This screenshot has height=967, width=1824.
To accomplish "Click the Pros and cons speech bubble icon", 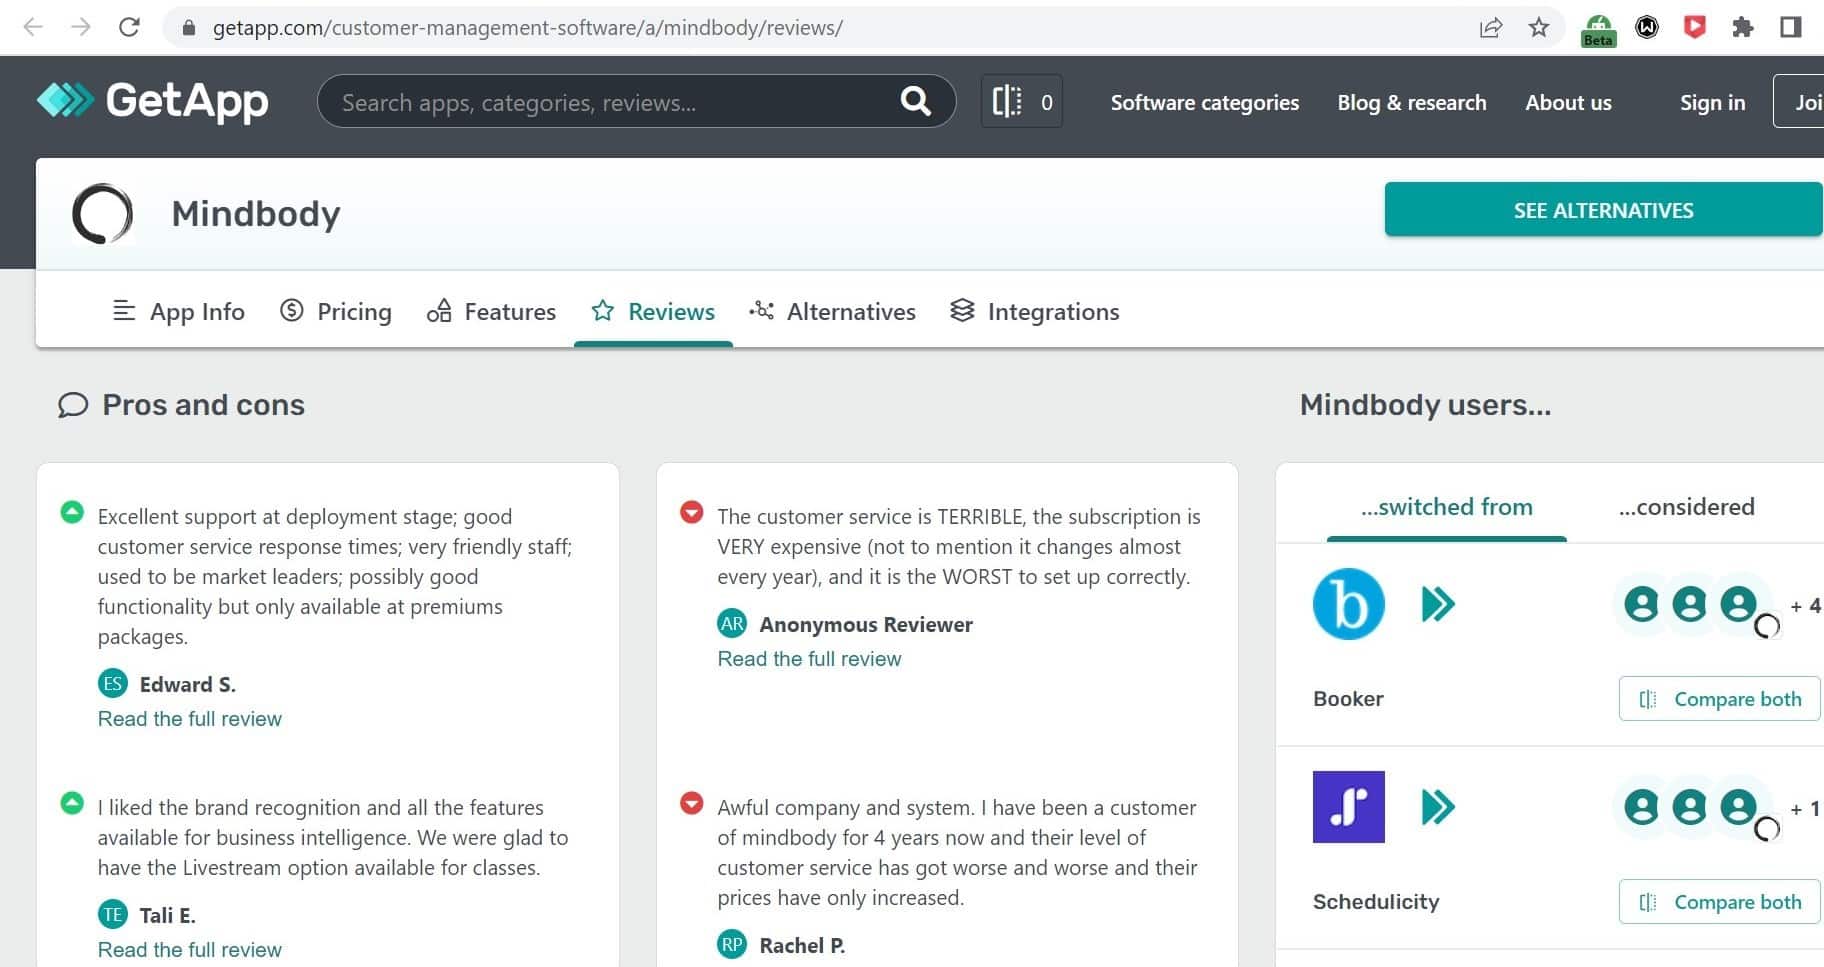I will click(x=73, y=405).
